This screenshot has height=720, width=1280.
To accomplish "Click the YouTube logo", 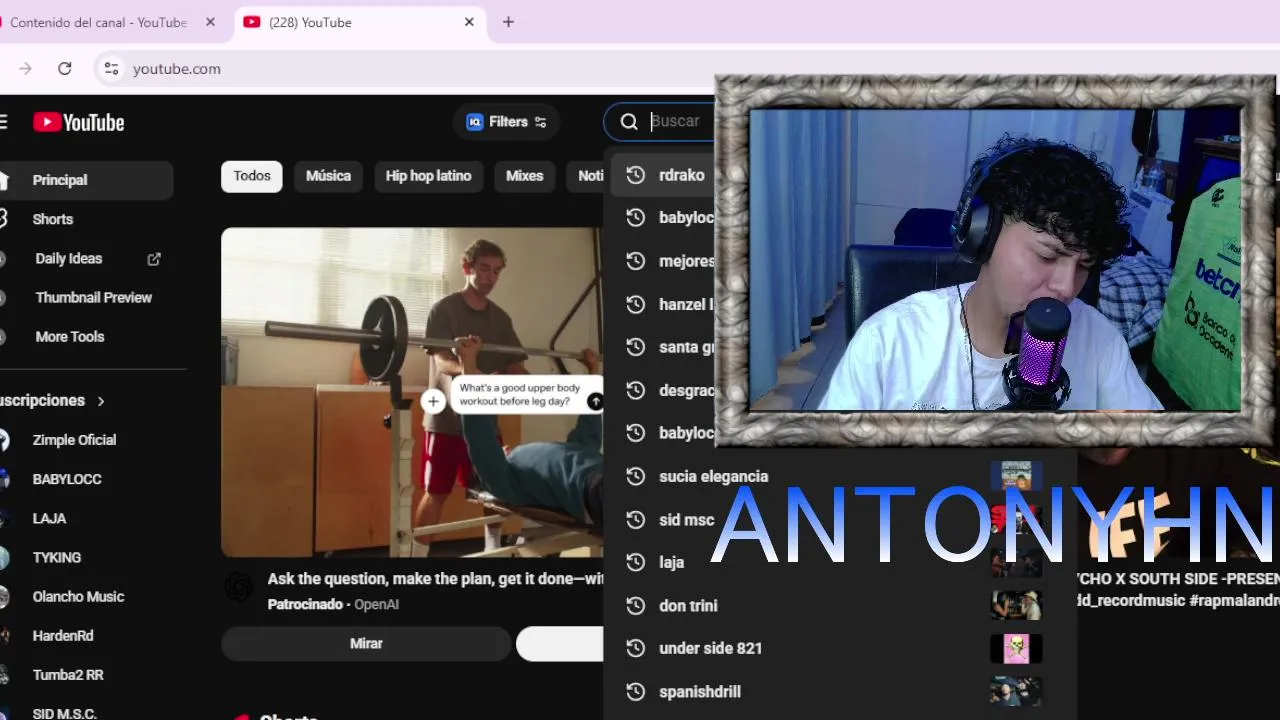I will 79,122.
